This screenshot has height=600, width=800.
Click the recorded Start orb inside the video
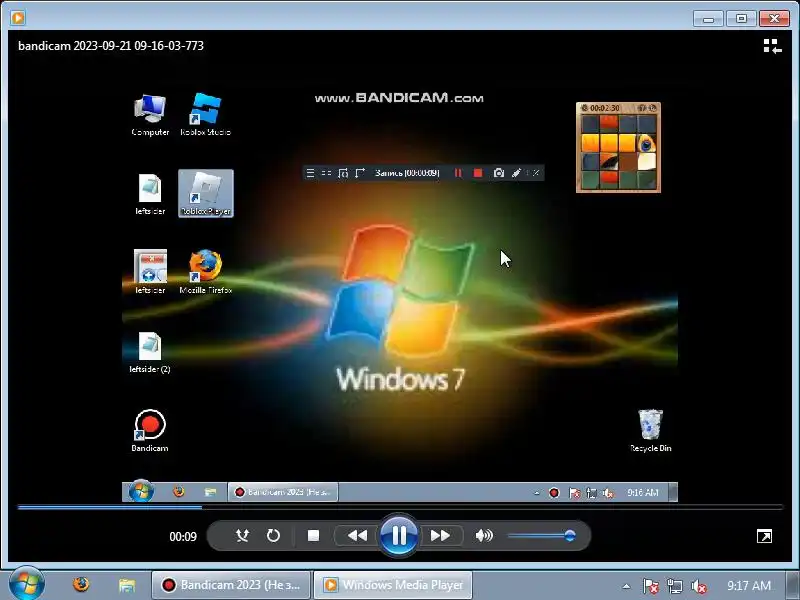[141, 491]
